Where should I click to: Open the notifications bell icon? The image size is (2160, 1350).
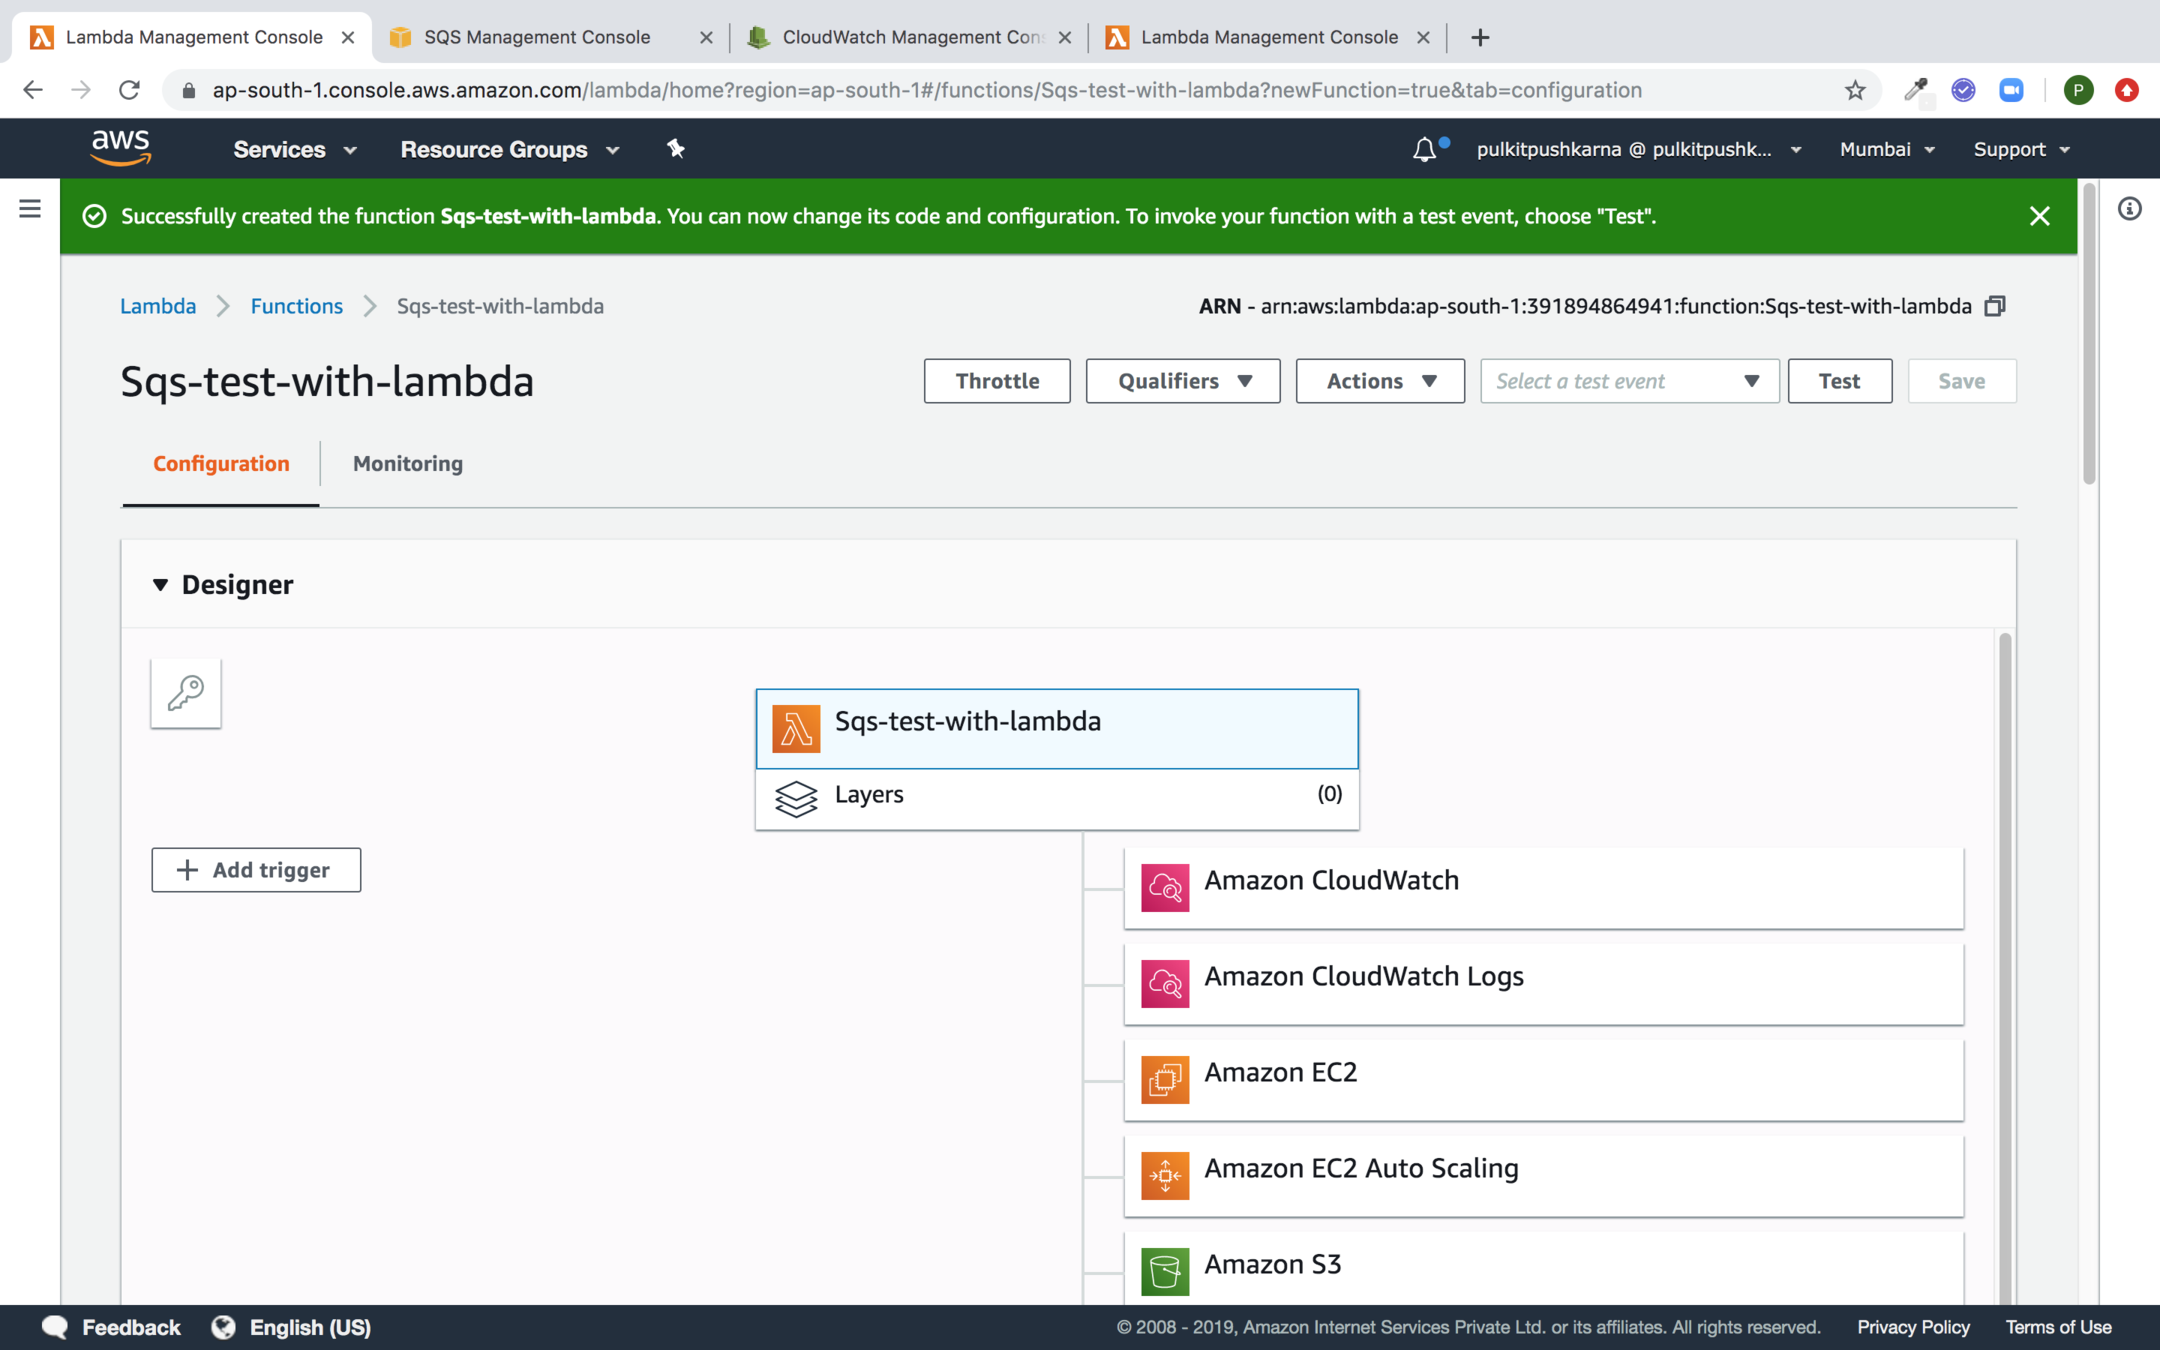[1424, 150]
